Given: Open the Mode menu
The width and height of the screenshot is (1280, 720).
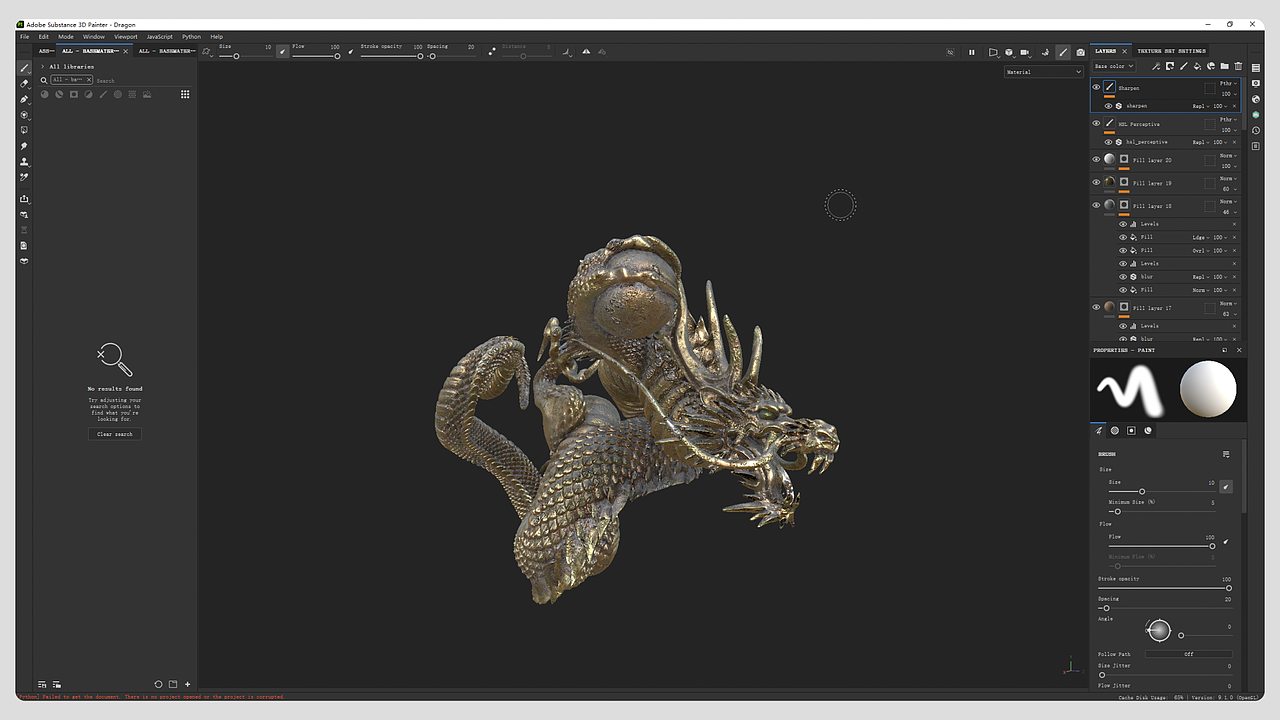Looking at the screenshot, I should [x=66, y=37].
